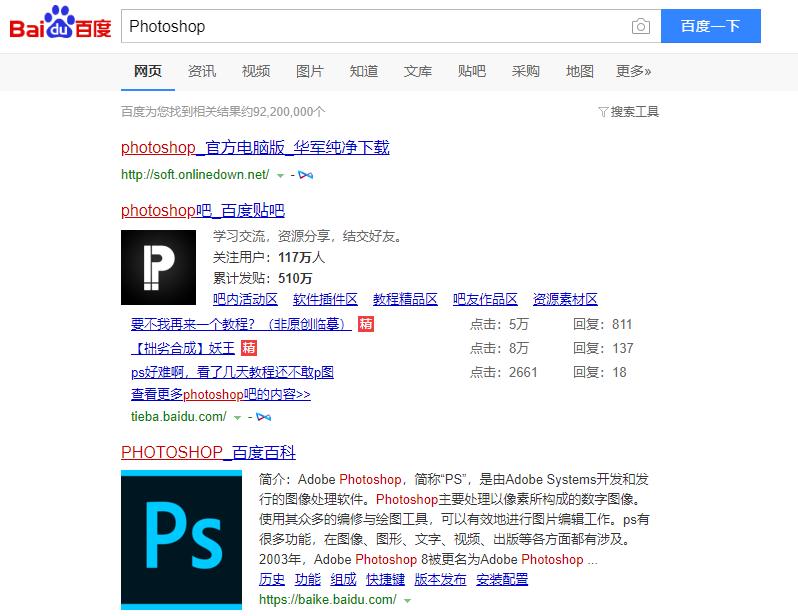The height and width of the screenshot is (616, 798).
Task: Click the Baidu snapshot icon after tieba.baidu.com
Action: [264, 416]
